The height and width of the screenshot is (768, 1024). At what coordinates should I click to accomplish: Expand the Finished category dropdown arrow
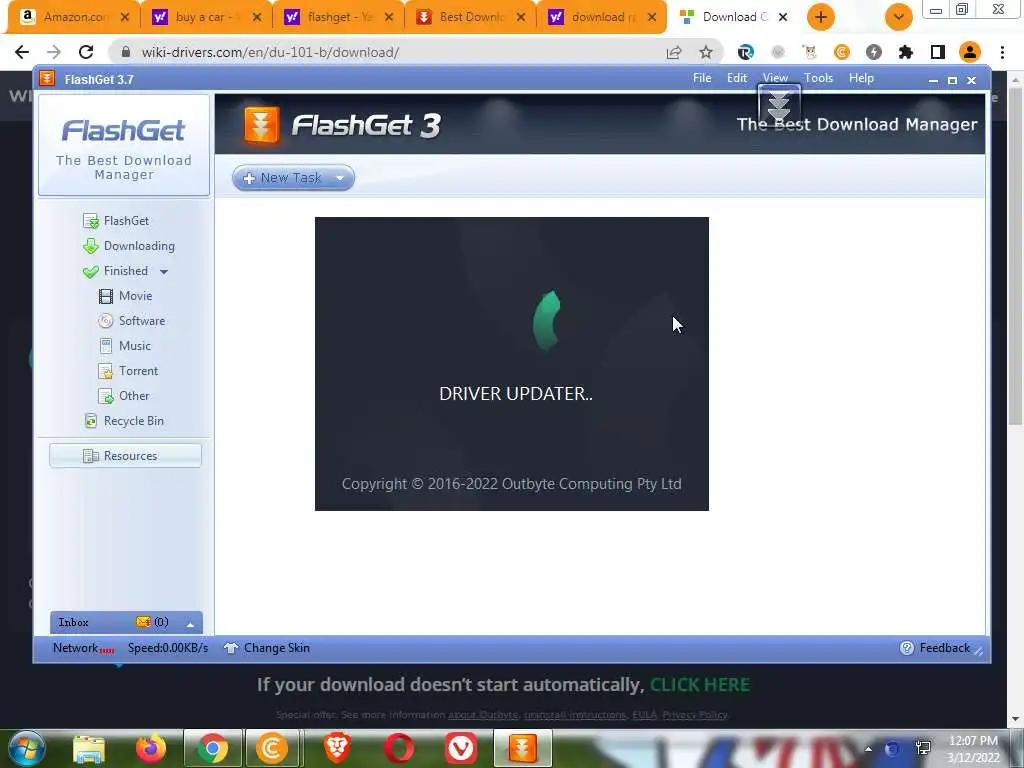(164, 272)
